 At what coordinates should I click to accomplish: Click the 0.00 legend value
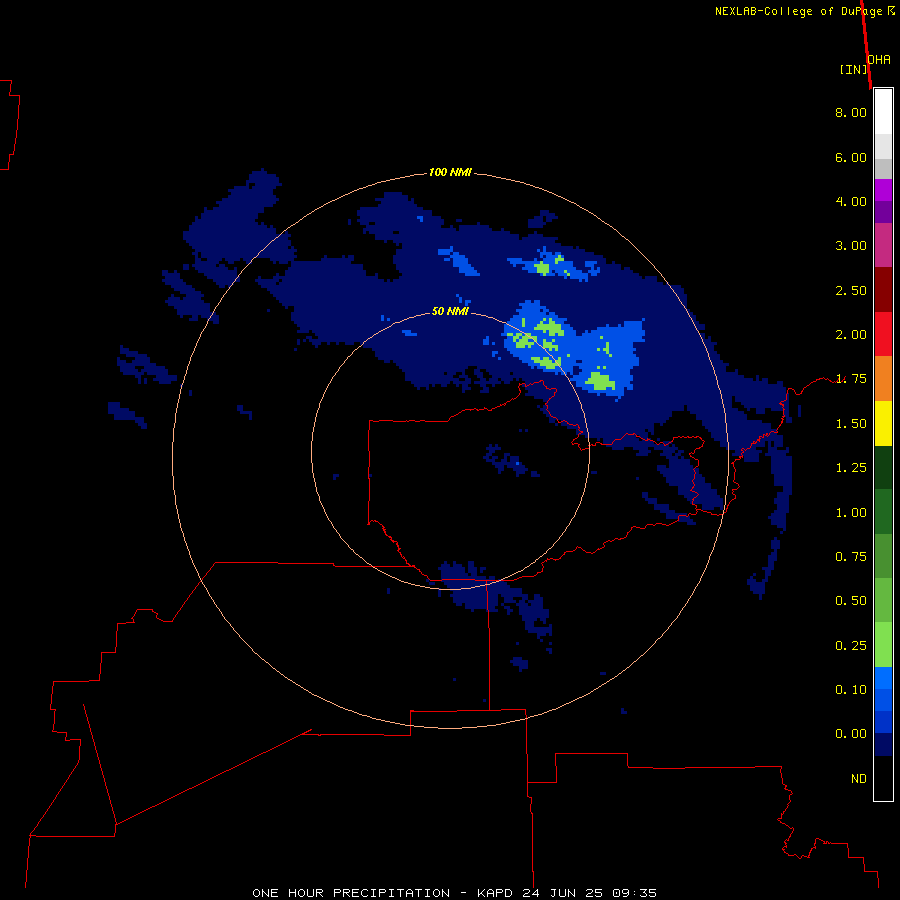851,734
